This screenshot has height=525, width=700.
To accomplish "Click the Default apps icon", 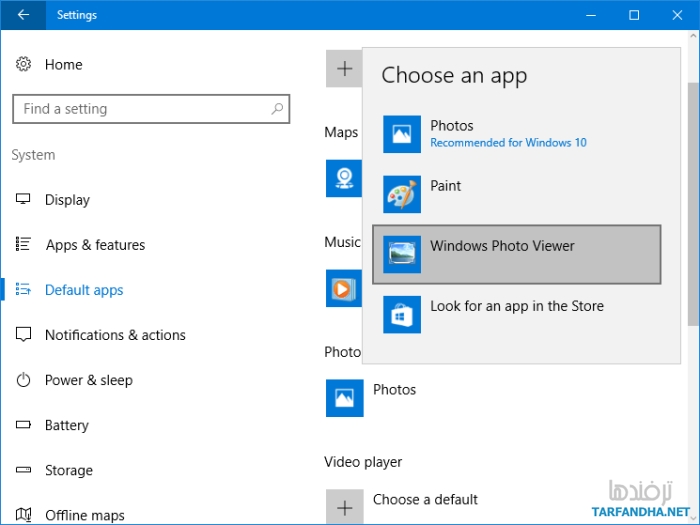I will click(x=23, y=289).
